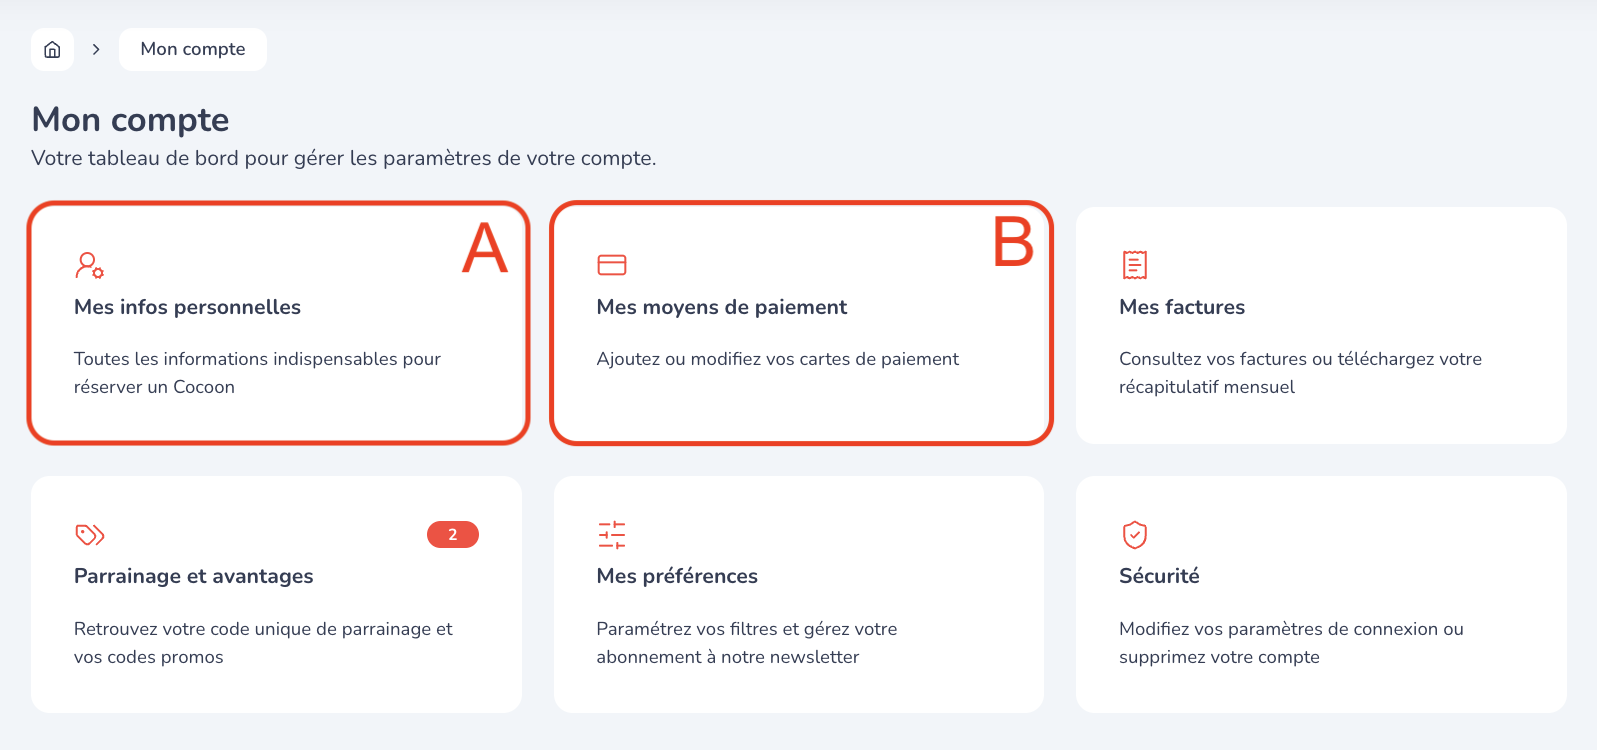Open Mes préférences heading
Screen dimensions: 1597x750
pos(677,576)
